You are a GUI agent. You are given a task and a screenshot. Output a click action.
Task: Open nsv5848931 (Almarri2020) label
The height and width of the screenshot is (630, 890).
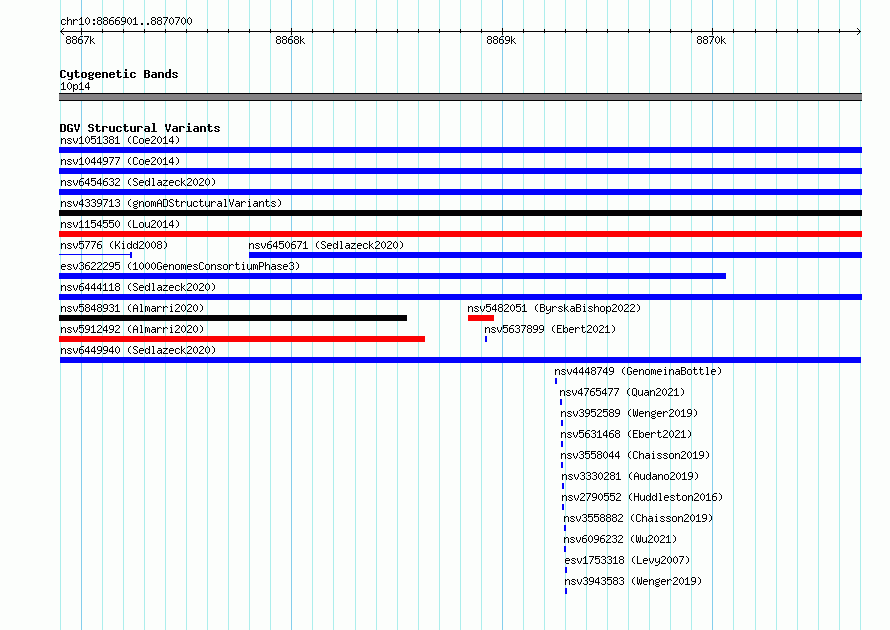pos(132,308)
